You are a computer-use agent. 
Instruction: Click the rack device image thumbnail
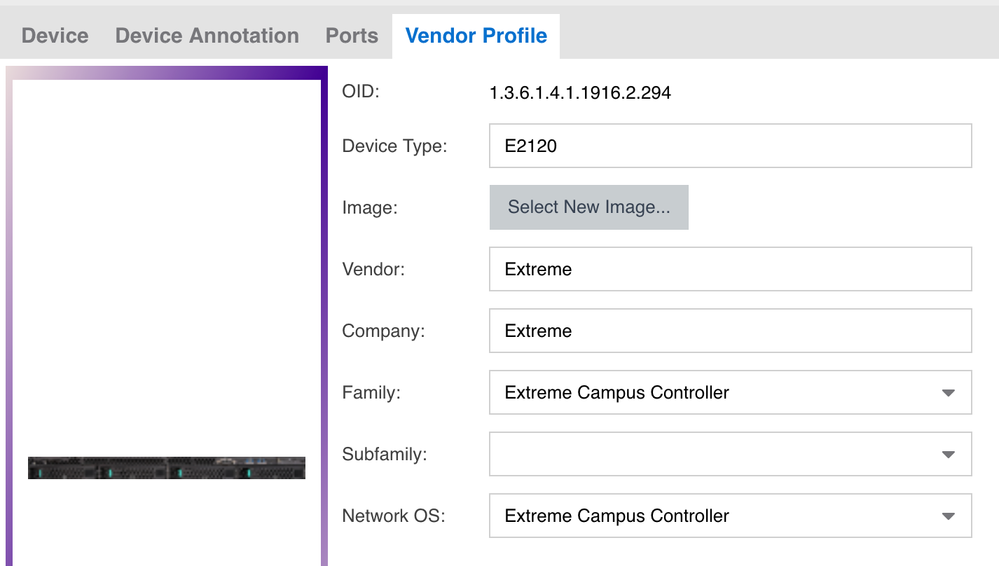coord(166,468)
